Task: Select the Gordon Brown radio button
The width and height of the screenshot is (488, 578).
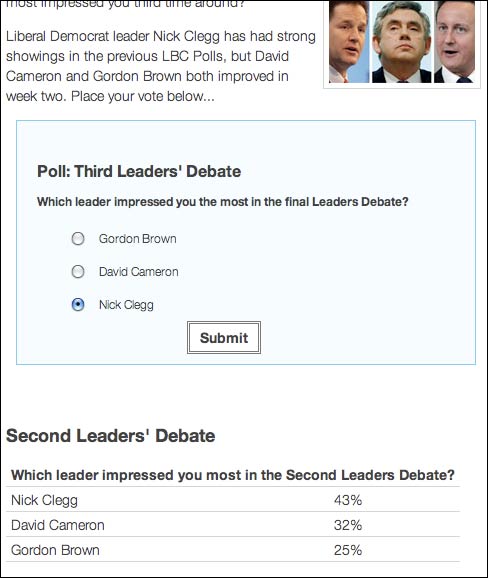Action: point(78,239)
